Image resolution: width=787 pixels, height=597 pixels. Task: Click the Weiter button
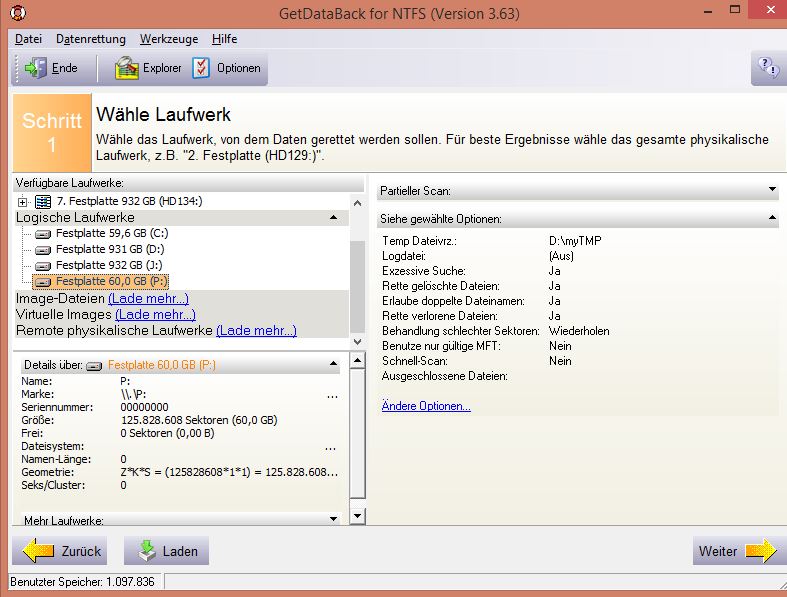tap(738, 551)
